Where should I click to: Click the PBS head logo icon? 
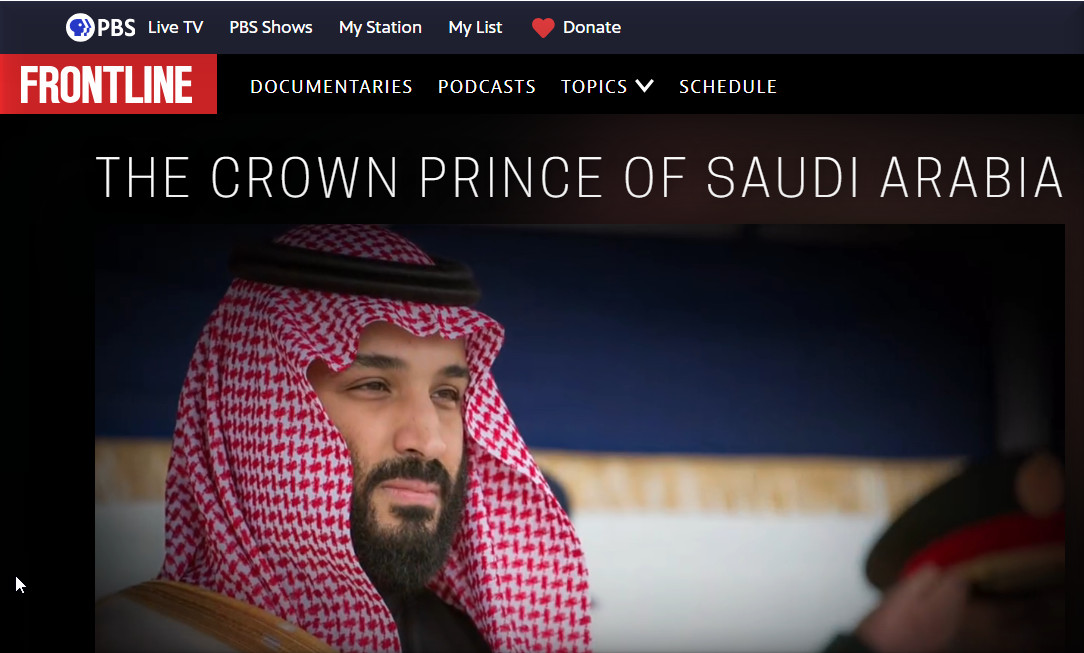click(x=80, y=28)
